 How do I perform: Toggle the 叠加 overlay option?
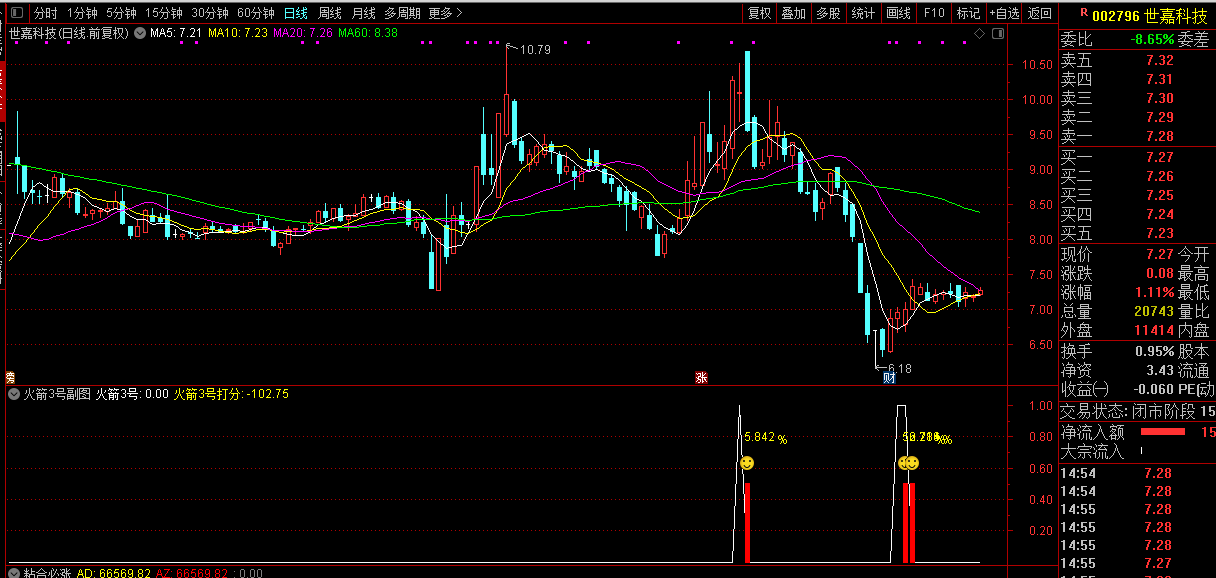(793, 13)
